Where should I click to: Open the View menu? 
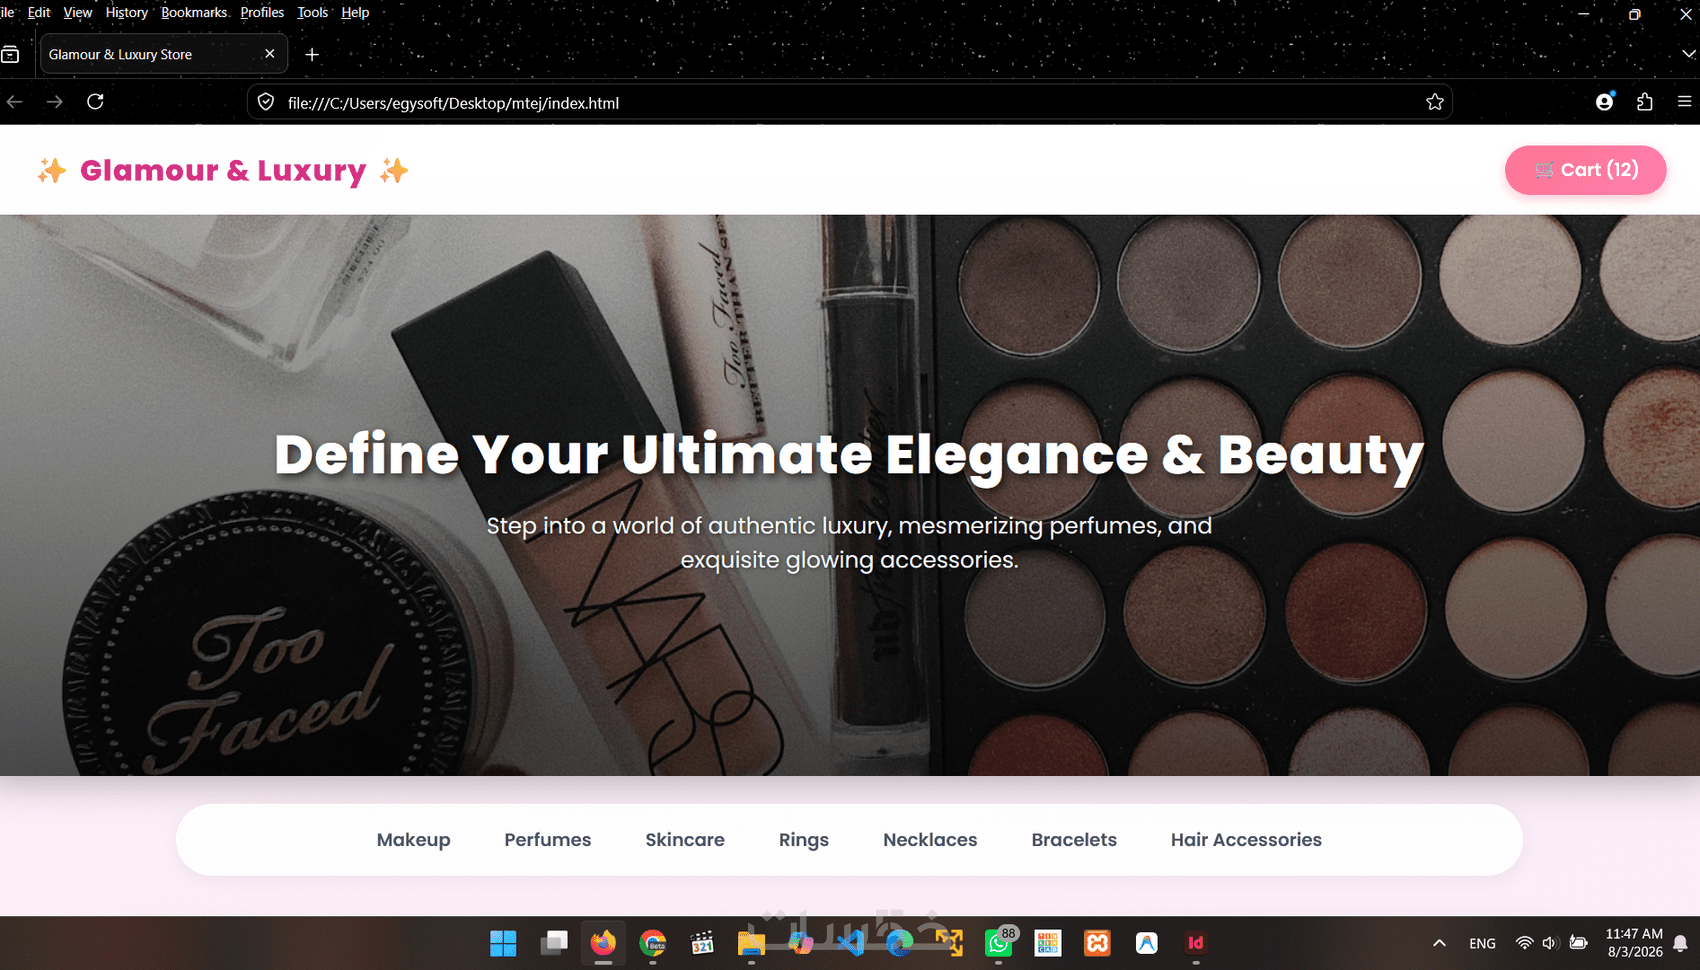click(77, 12)
